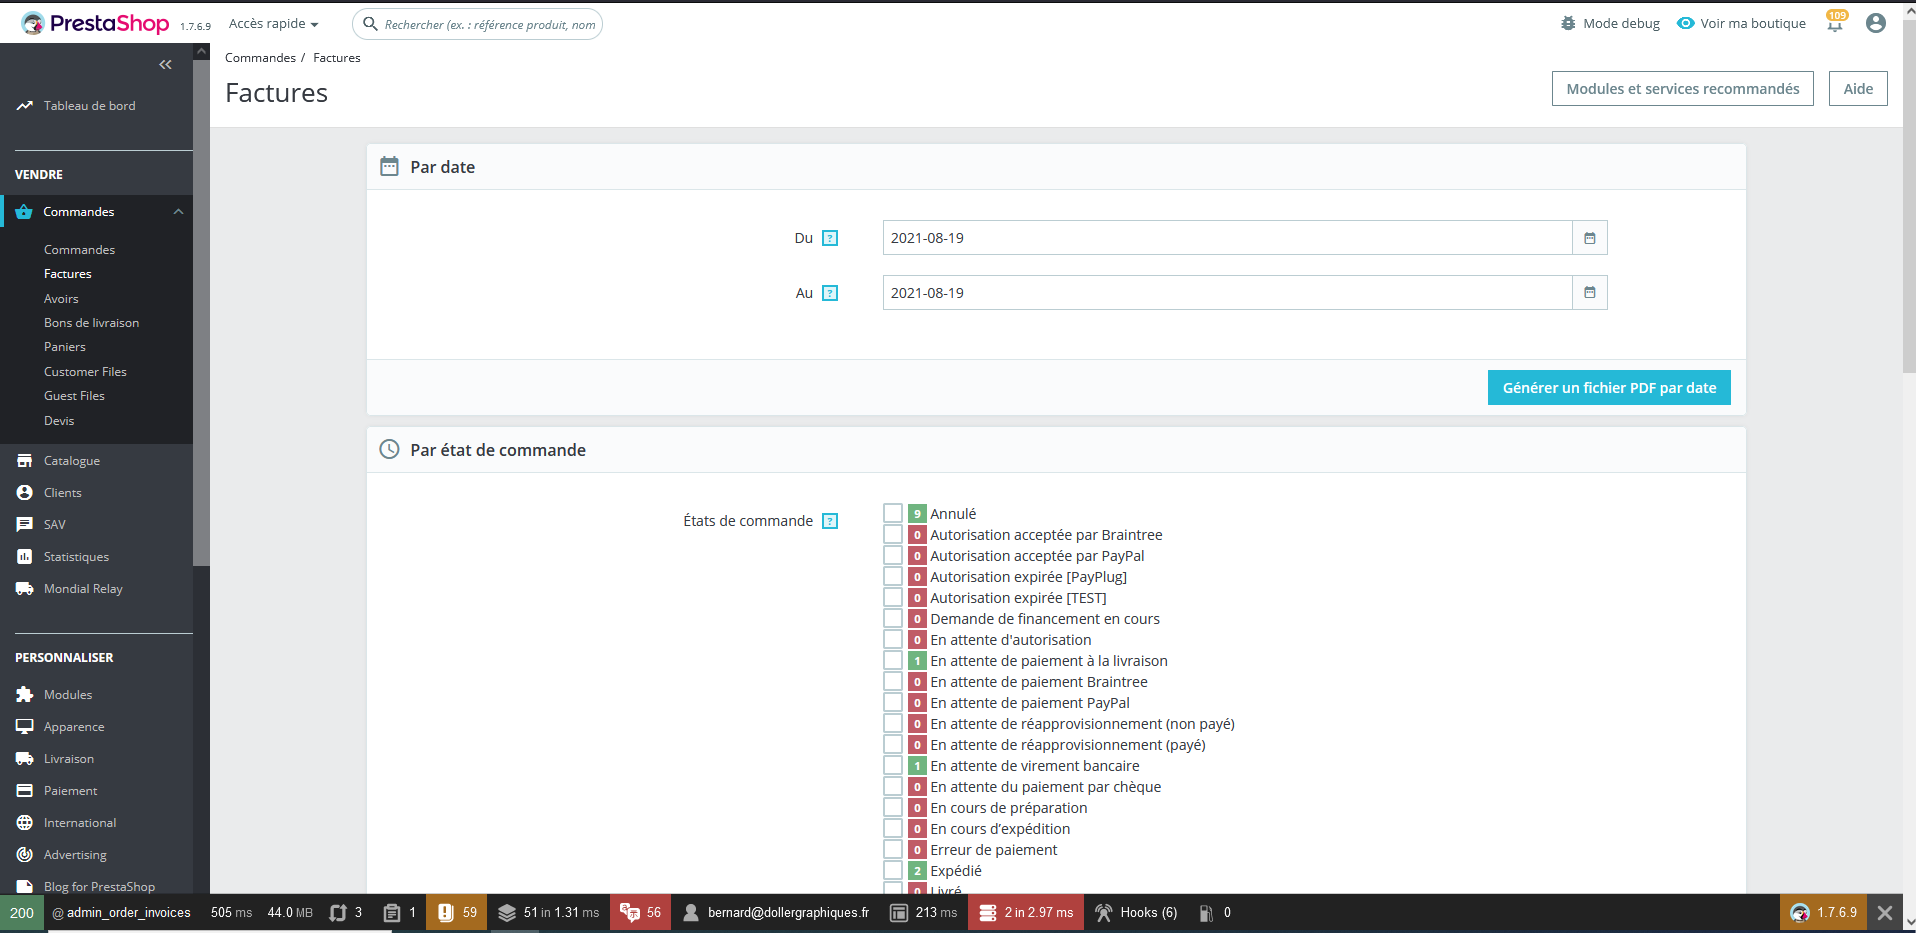Open Customer Files submenu item

(x=85, y=372)
